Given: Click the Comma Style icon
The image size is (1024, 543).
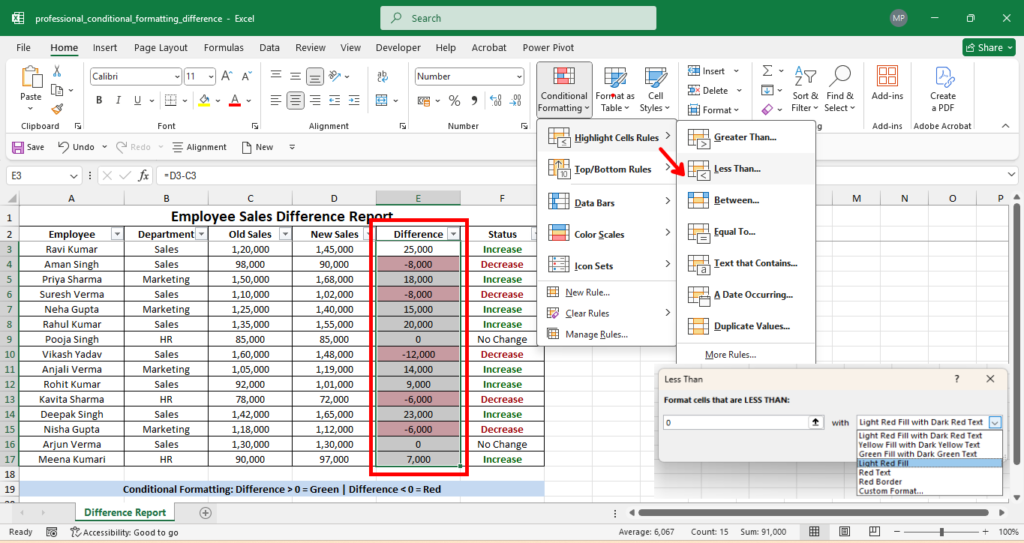Looking at the screenshot, I should click(474, 100).
